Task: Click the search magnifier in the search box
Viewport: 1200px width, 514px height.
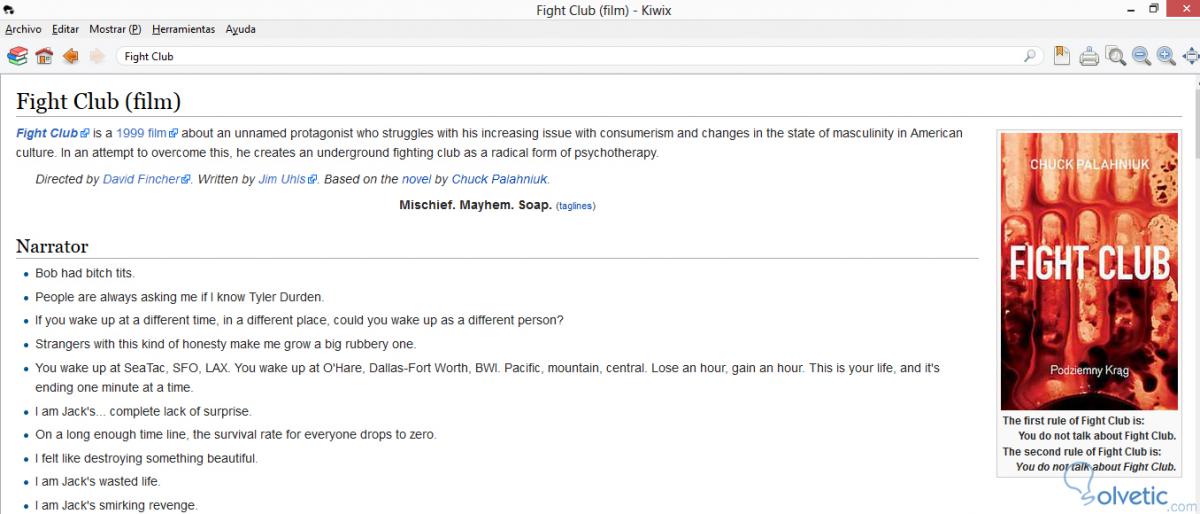Action: 1030,57
